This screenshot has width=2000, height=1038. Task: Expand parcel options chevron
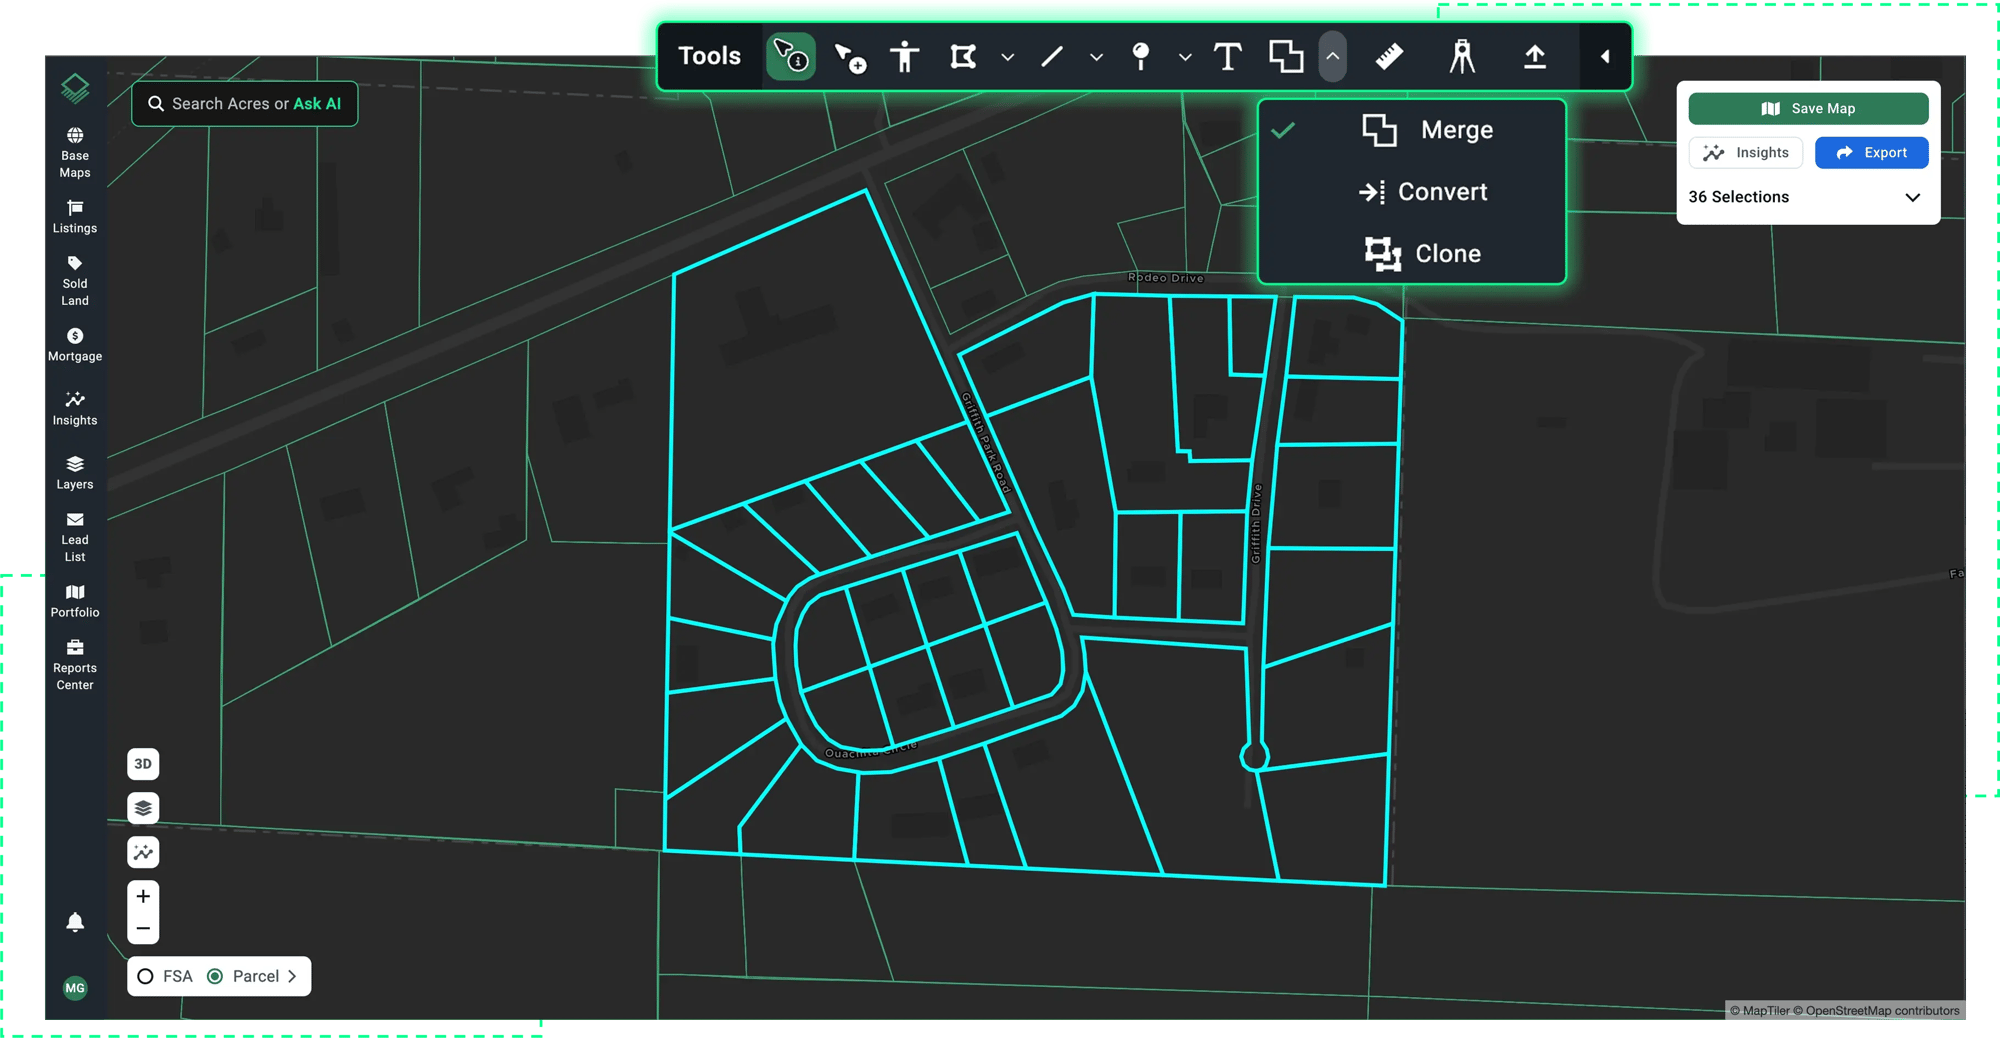[x=292, y=977]
